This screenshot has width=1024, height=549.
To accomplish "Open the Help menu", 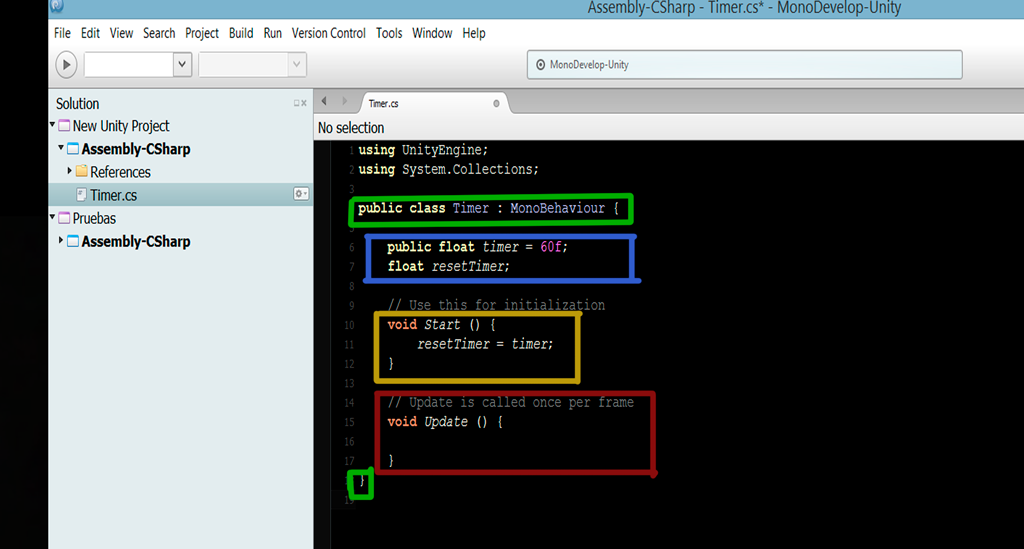I will tap(474, 33).
